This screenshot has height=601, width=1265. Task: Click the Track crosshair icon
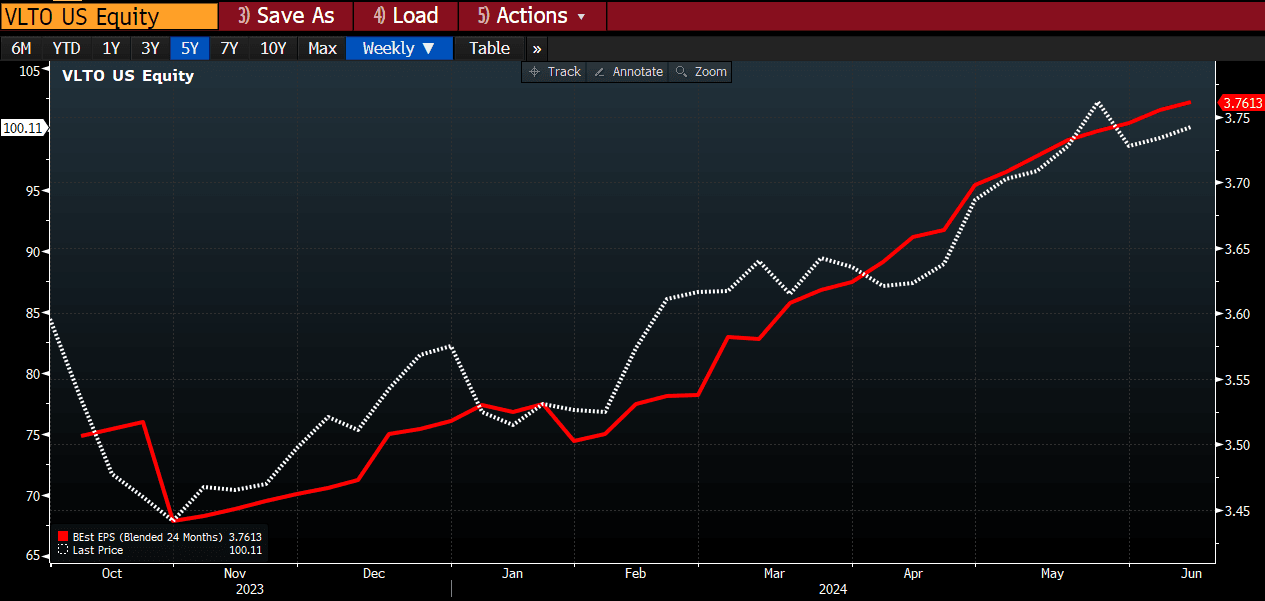pos(534,72)
